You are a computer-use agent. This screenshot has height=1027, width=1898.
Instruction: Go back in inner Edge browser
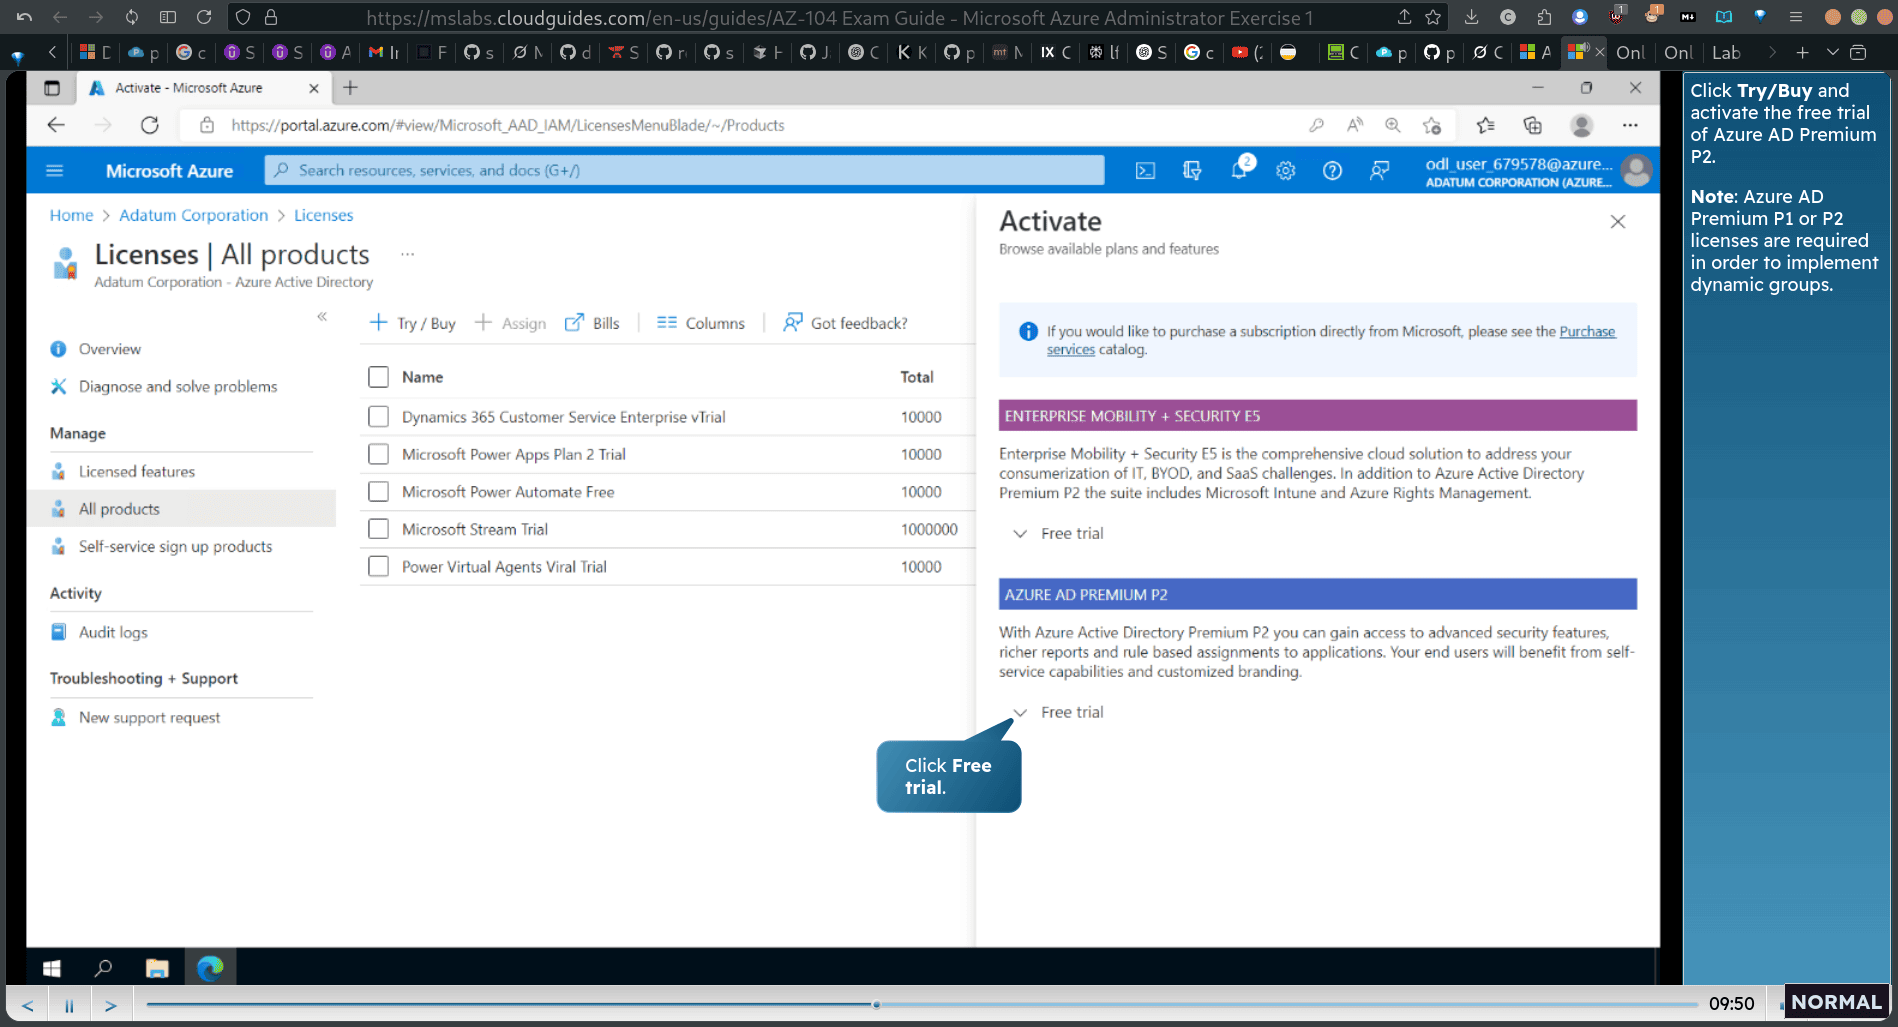pos(56,125)
